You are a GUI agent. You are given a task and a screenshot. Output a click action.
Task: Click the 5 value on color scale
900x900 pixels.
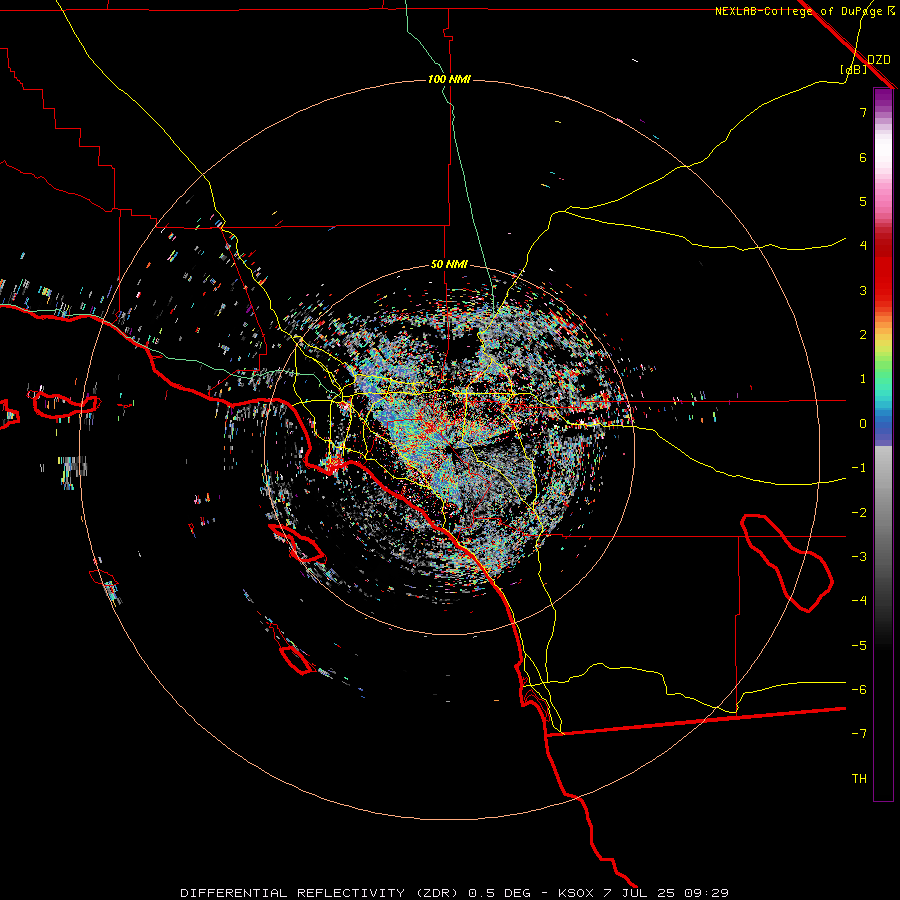(863, 201)
